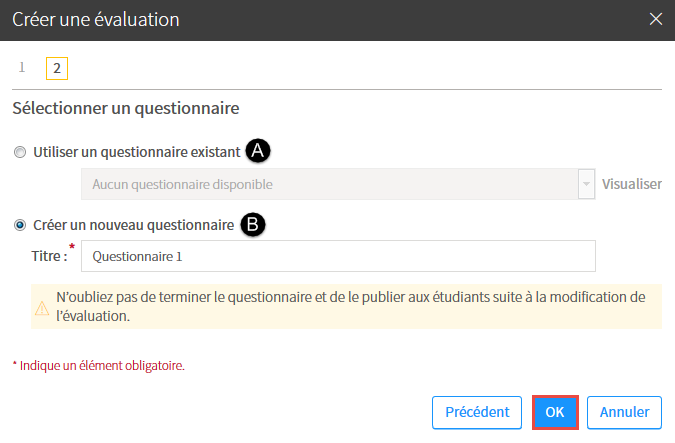Cancel using the Annuler button

pos(624,412)
